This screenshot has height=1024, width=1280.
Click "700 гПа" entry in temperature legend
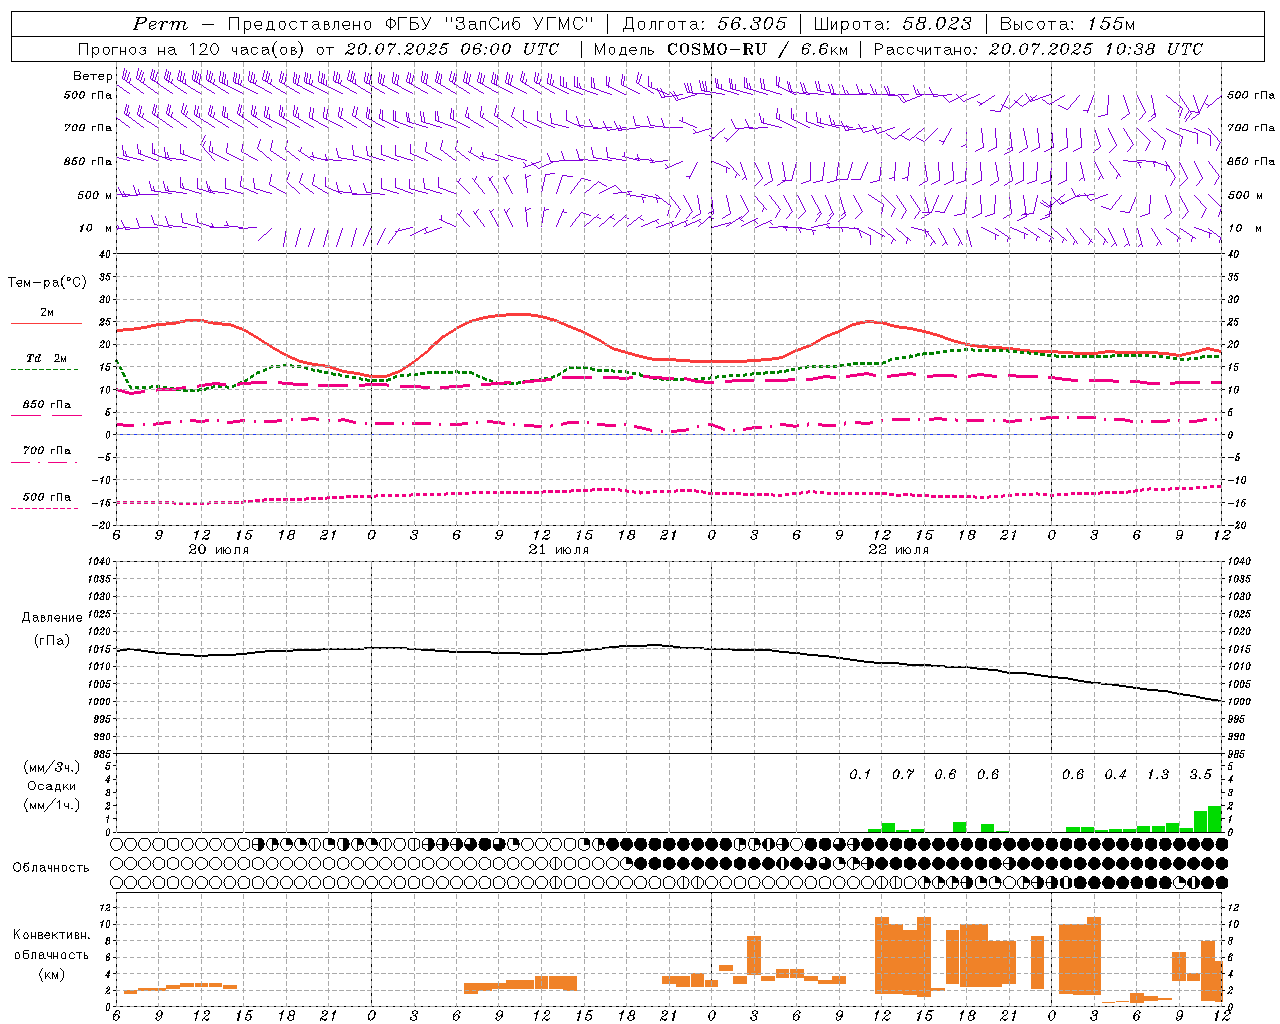[x=47, y=451]
